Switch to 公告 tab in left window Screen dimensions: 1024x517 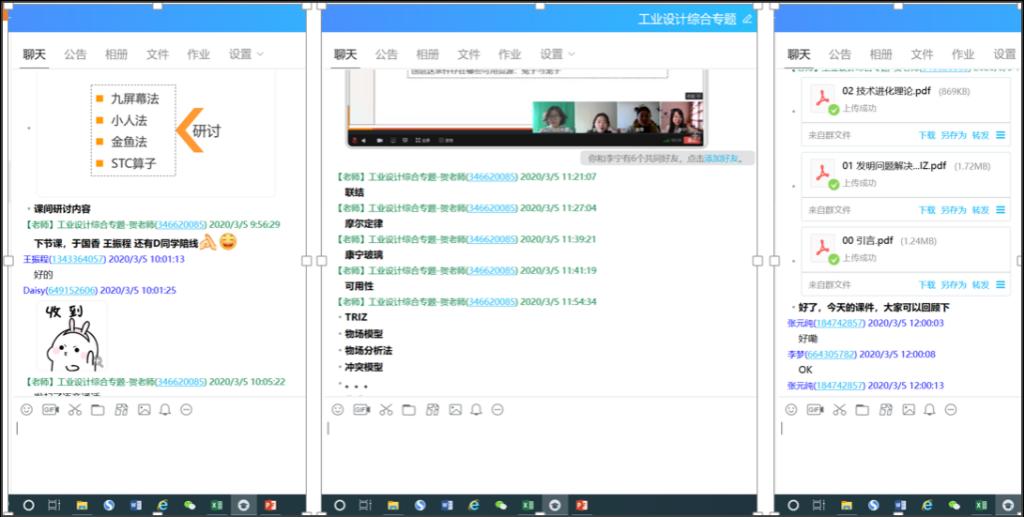[x=76, y=54]
